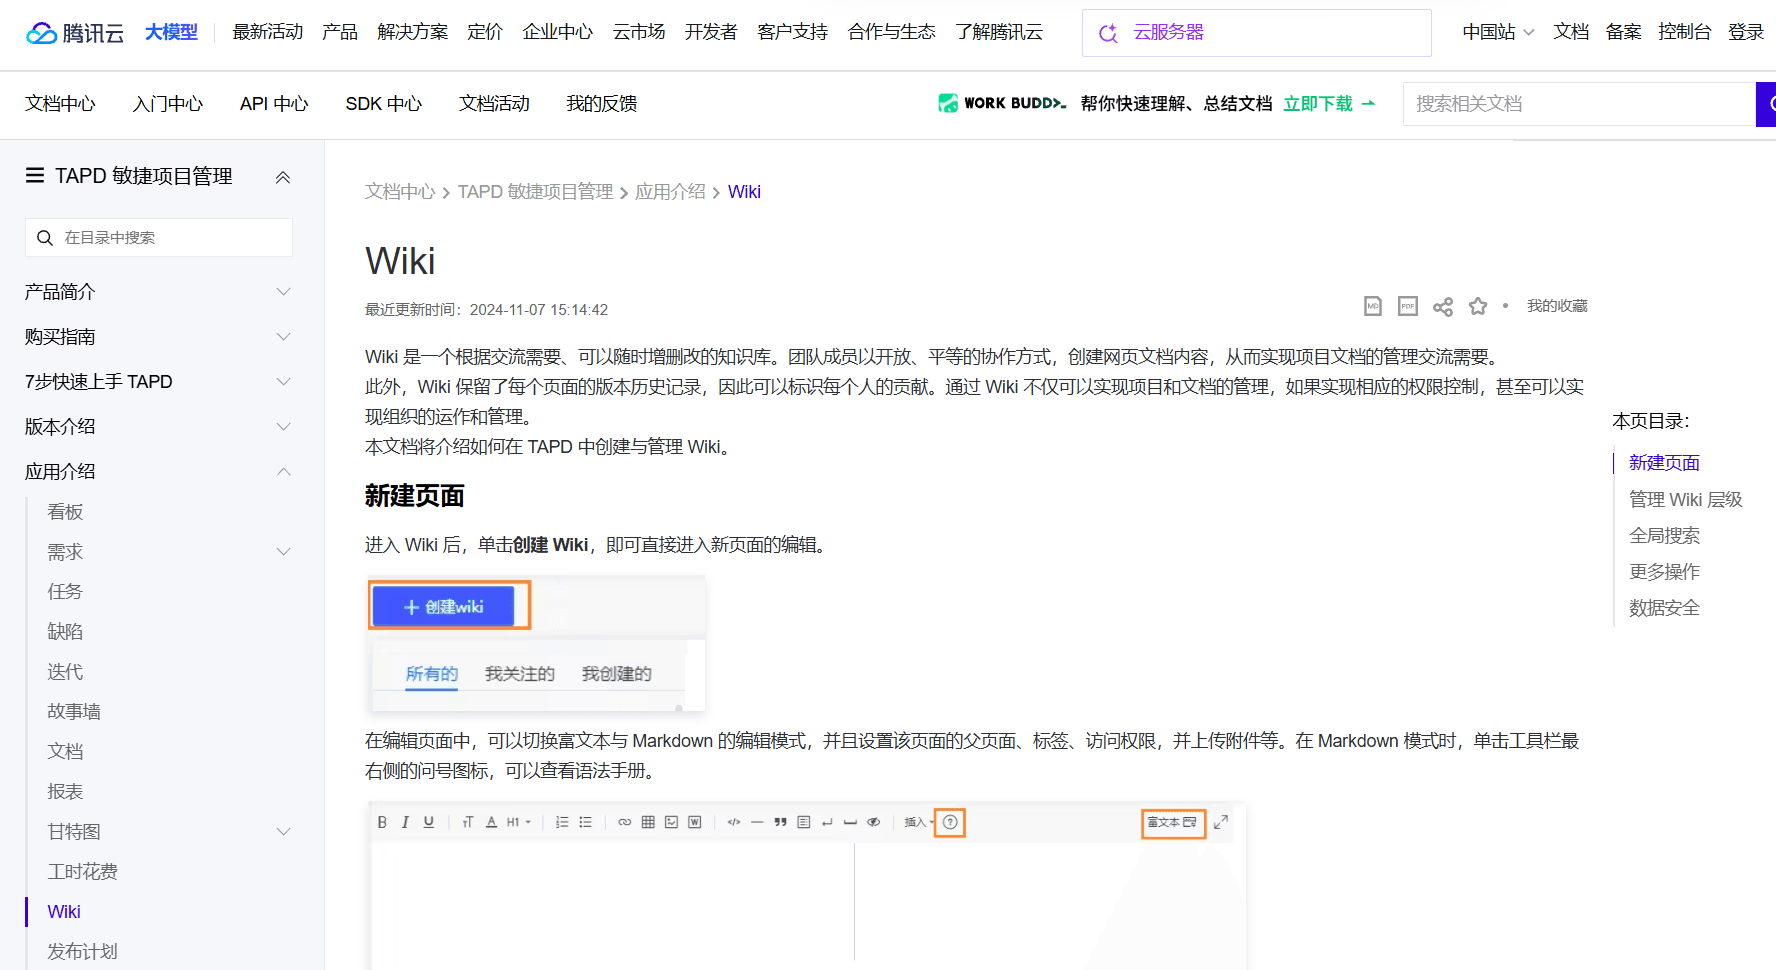Click the 立即下载 link in the banner
This screenshot has height=970, width=1776.
click(1330, 104)
